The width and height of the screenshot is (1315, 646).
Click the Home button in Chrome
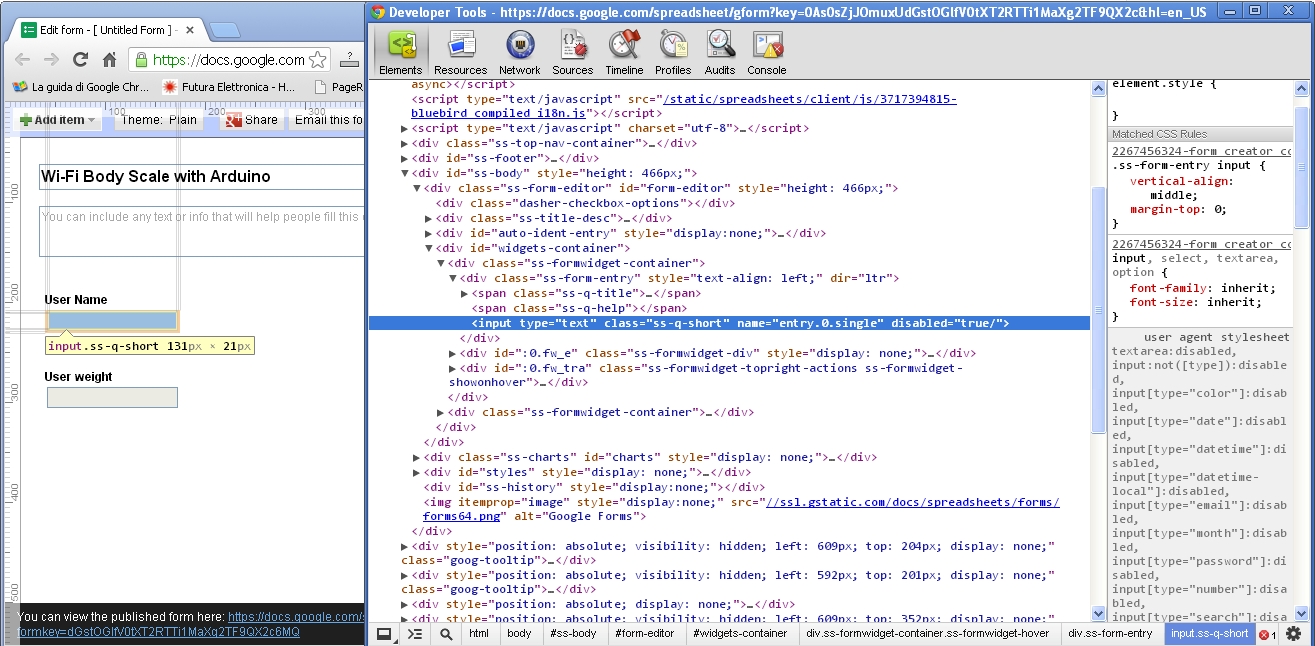[x=110, y=59]
